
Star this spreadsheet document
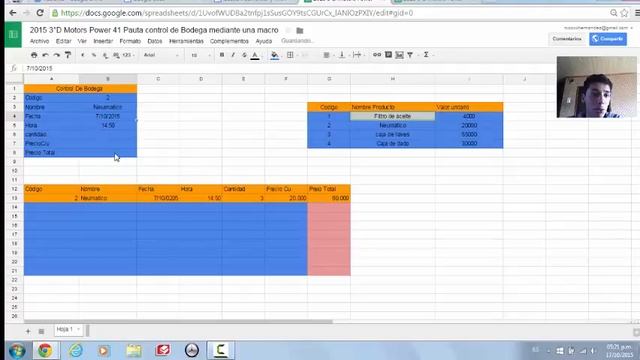pos(288,31)
